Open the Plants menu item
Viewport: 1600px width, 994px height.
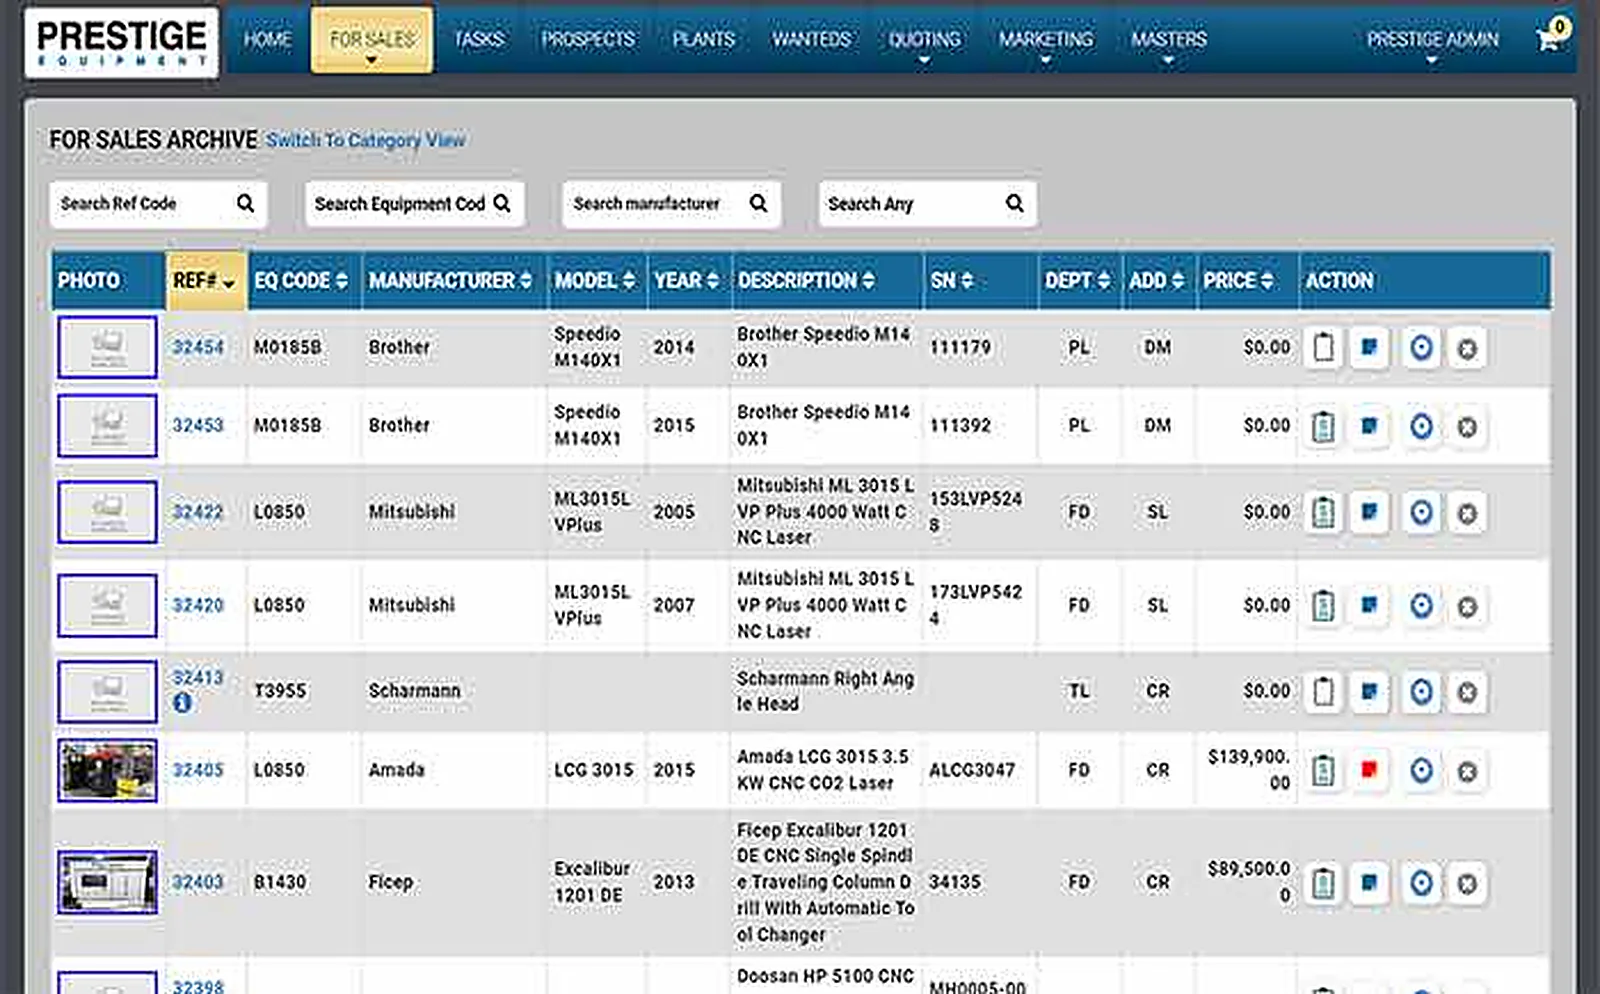click(x=703, y=40)
